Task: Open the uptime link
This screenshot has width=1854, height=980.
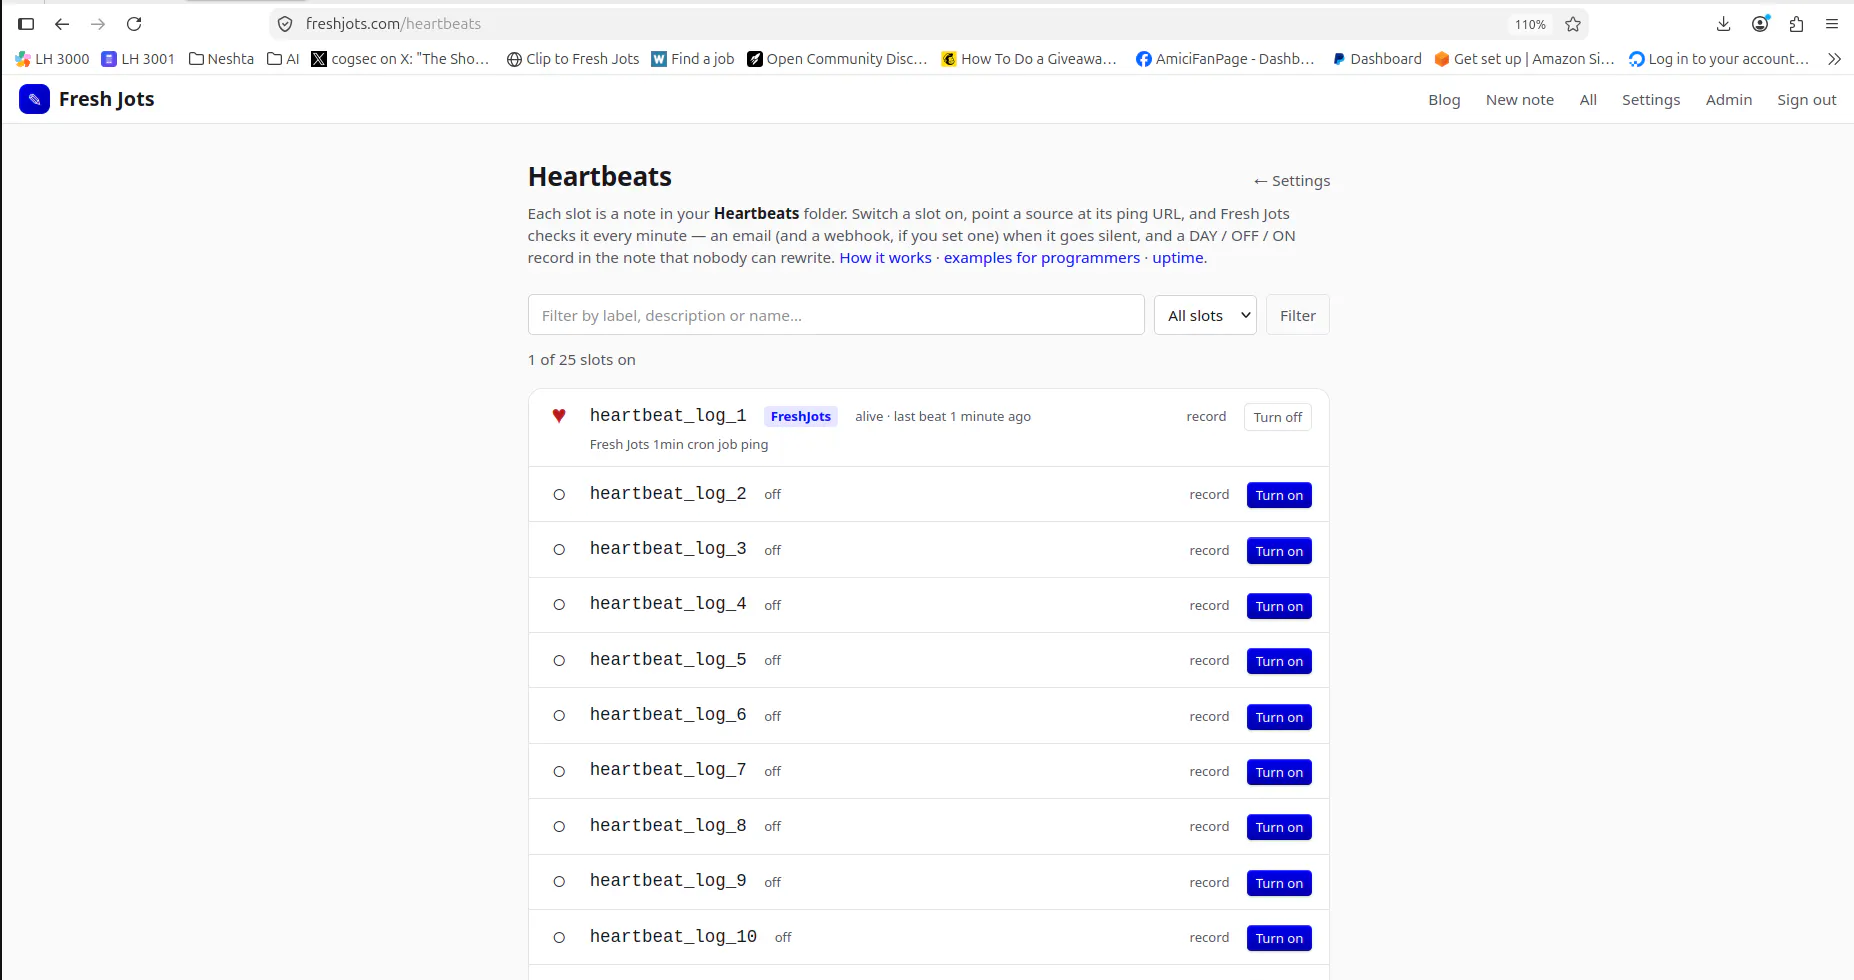Action: 1178,258
